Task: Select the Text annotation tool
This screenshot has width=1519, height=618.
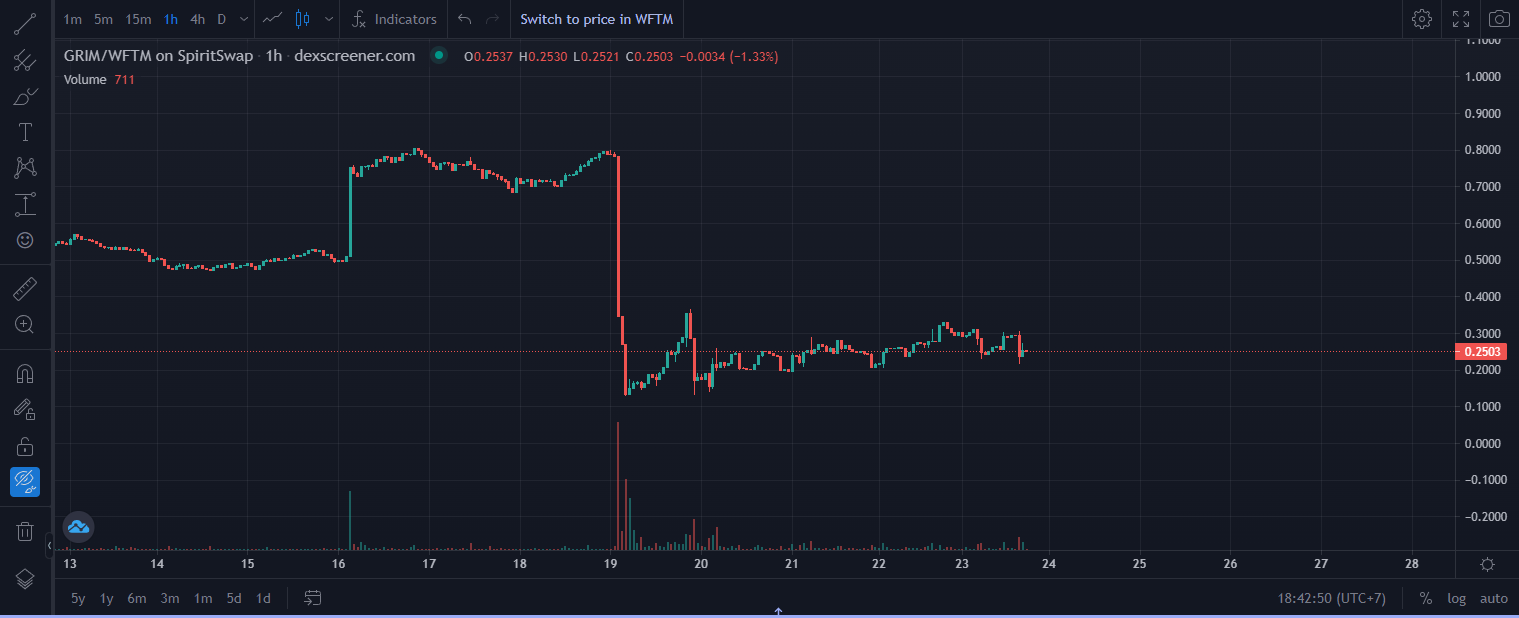Action: tap(25, 132)
